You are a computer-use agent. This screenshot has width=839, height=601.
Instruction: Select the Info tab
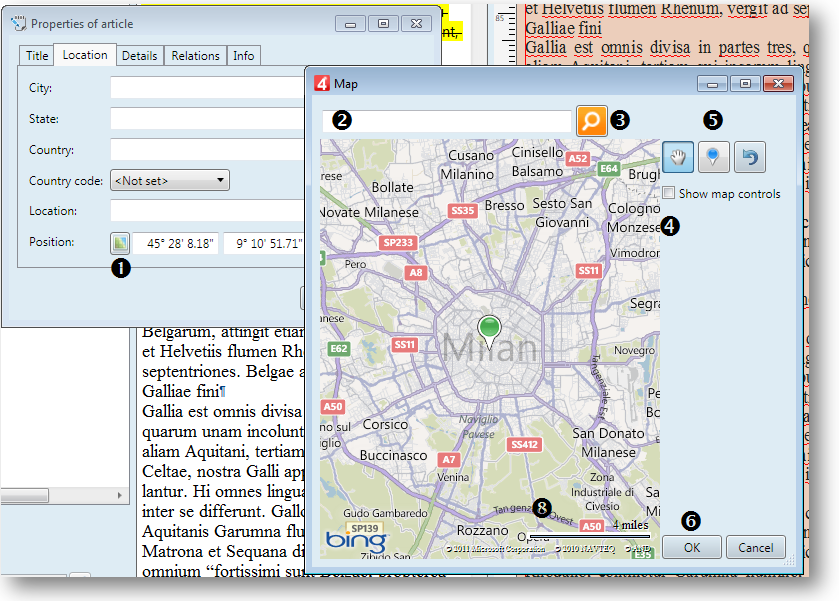(x=244, y=56)
